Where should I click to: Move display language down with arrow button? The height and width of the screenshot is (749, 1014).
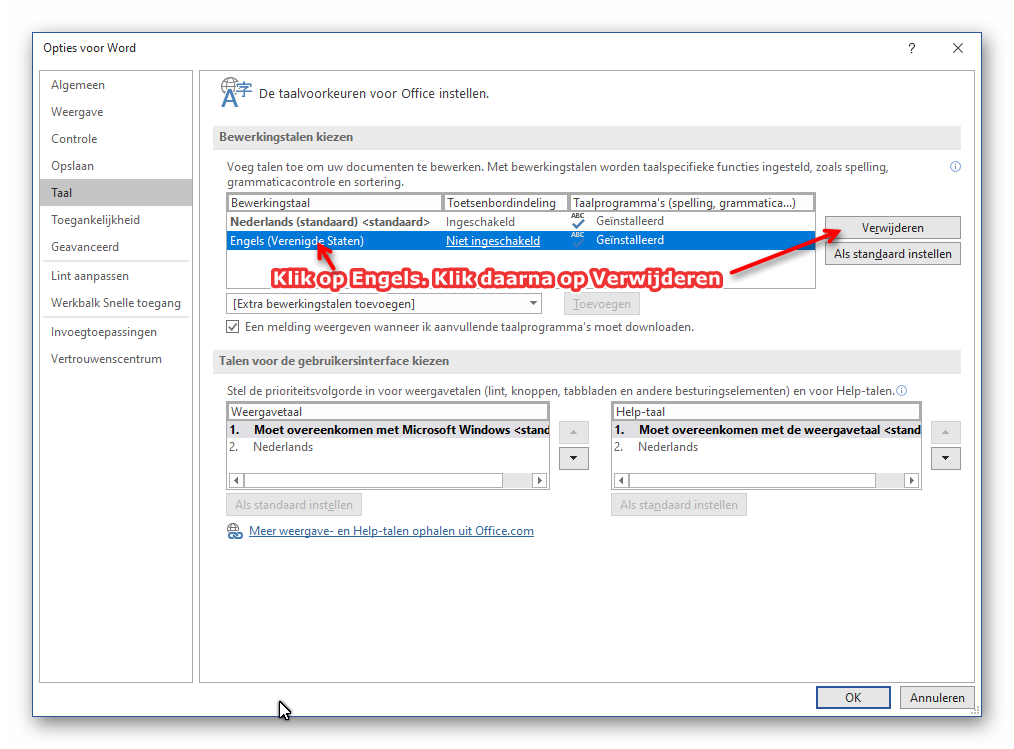point(573,458)
